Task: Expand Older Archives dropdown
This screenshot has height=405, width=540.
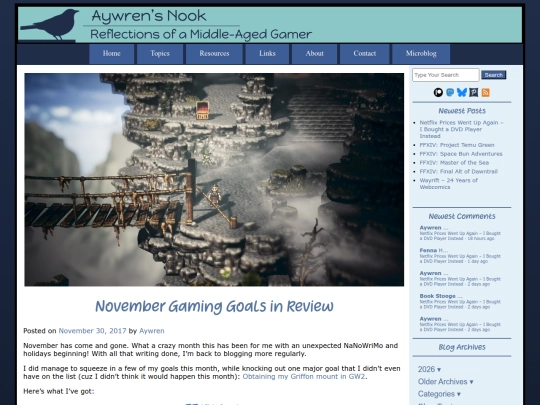Action: click(x=445, y=382)
